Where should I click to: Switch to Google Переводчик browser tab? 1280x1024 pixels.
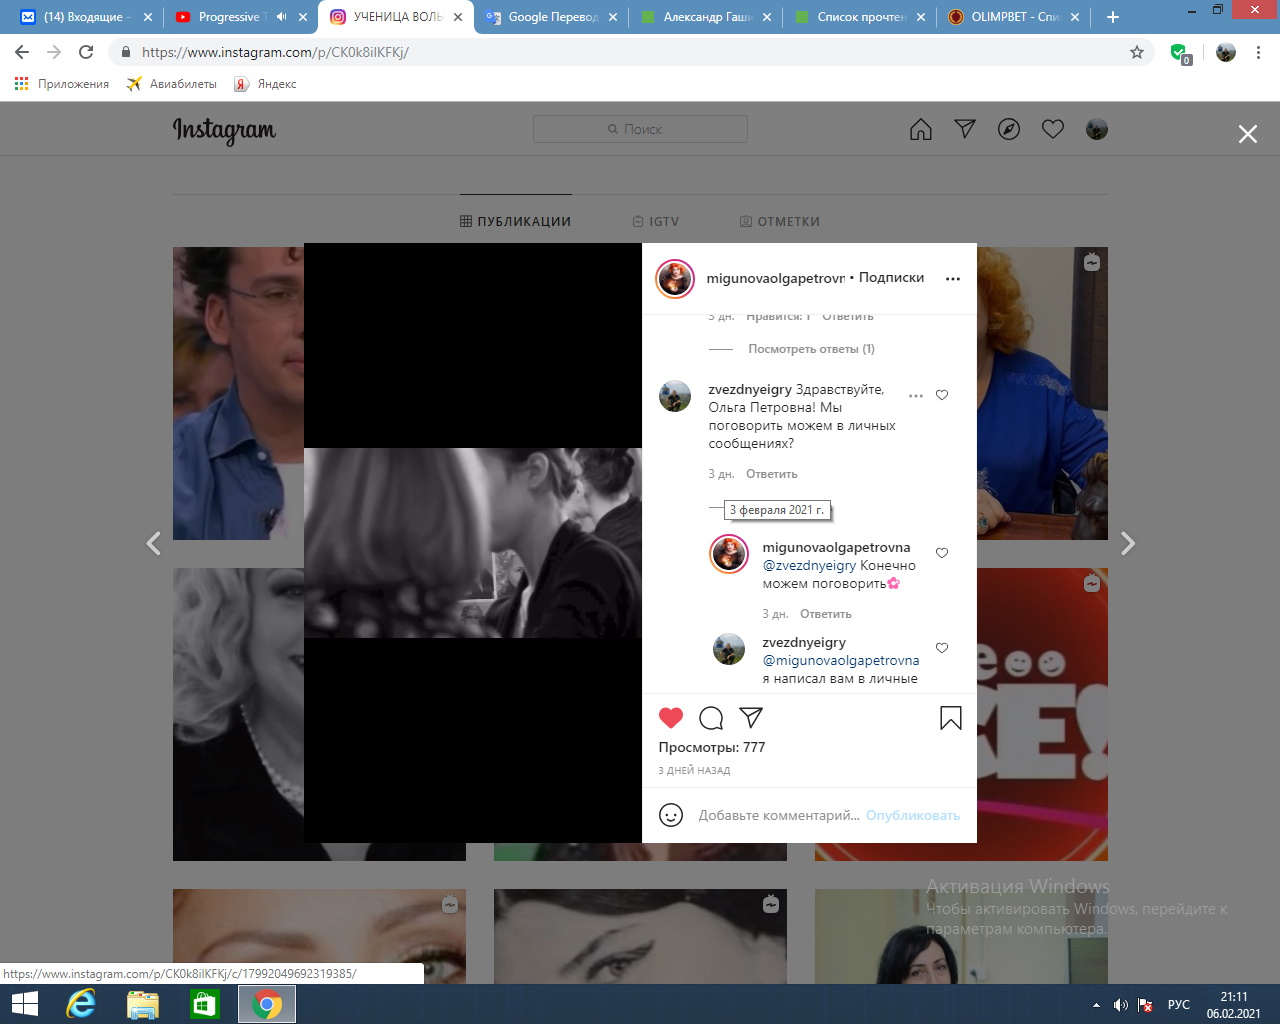[x=551, y=17]
